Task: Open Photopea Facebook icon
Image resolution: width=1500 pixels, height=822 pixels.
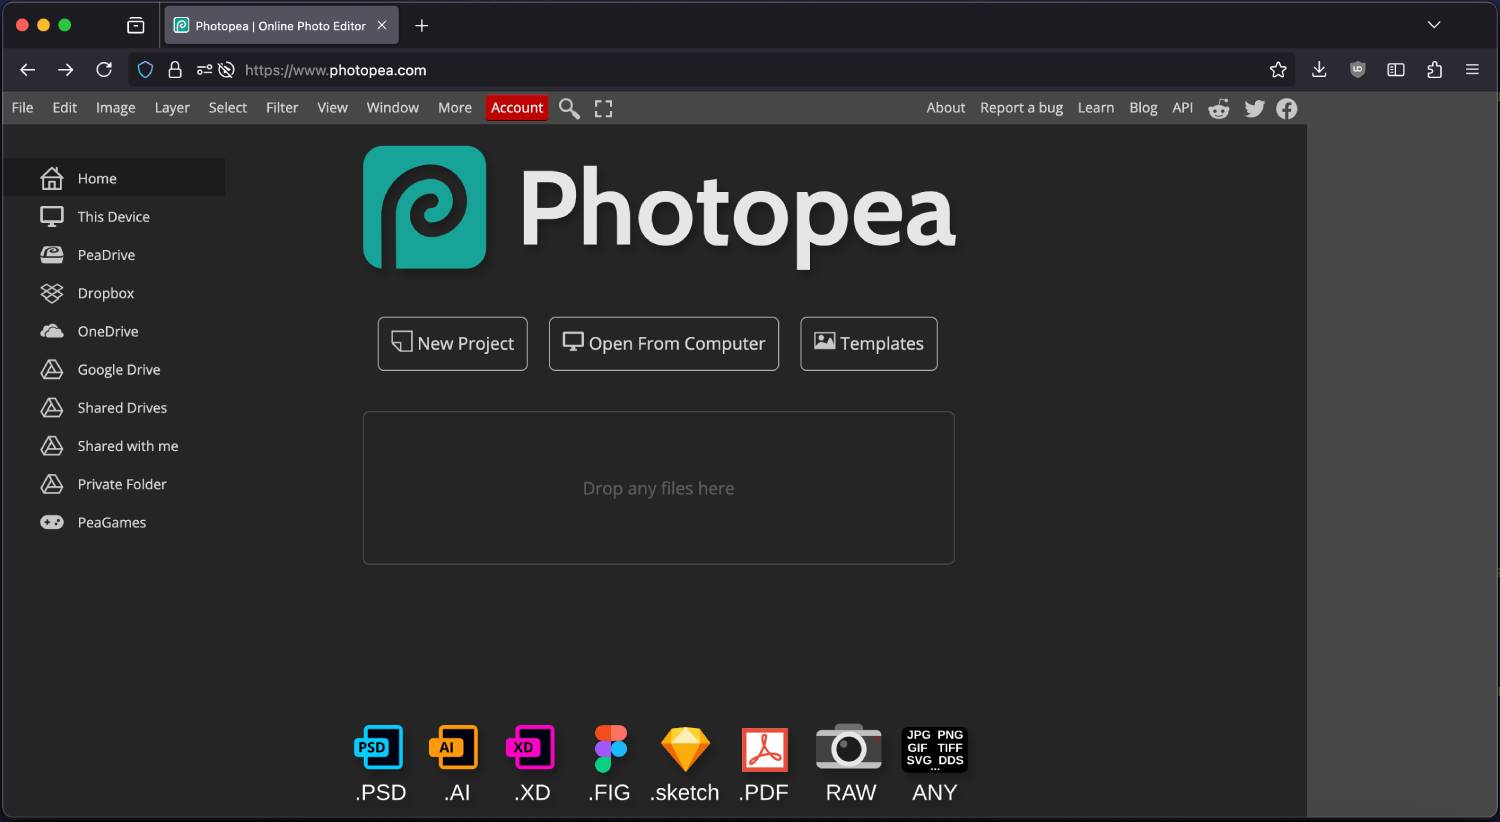Action: (x=1287, y=108)
